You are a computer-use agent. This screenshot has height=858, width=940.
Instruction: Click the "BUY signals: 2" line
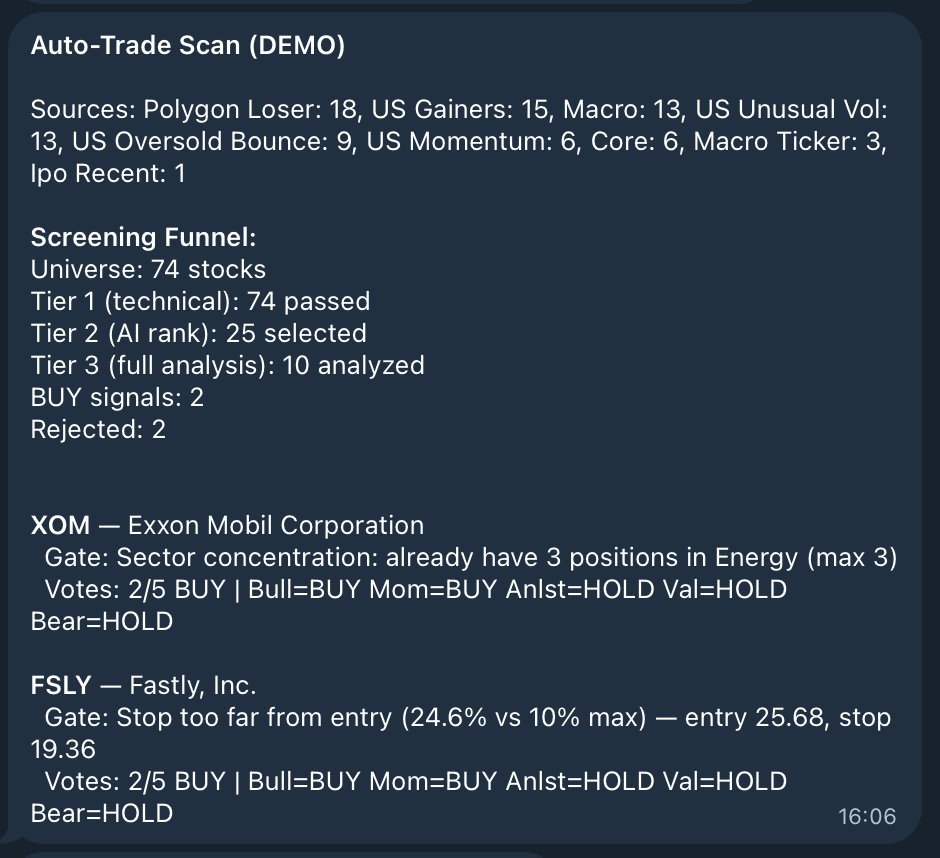pyautogui.click(x=117, y=397)
